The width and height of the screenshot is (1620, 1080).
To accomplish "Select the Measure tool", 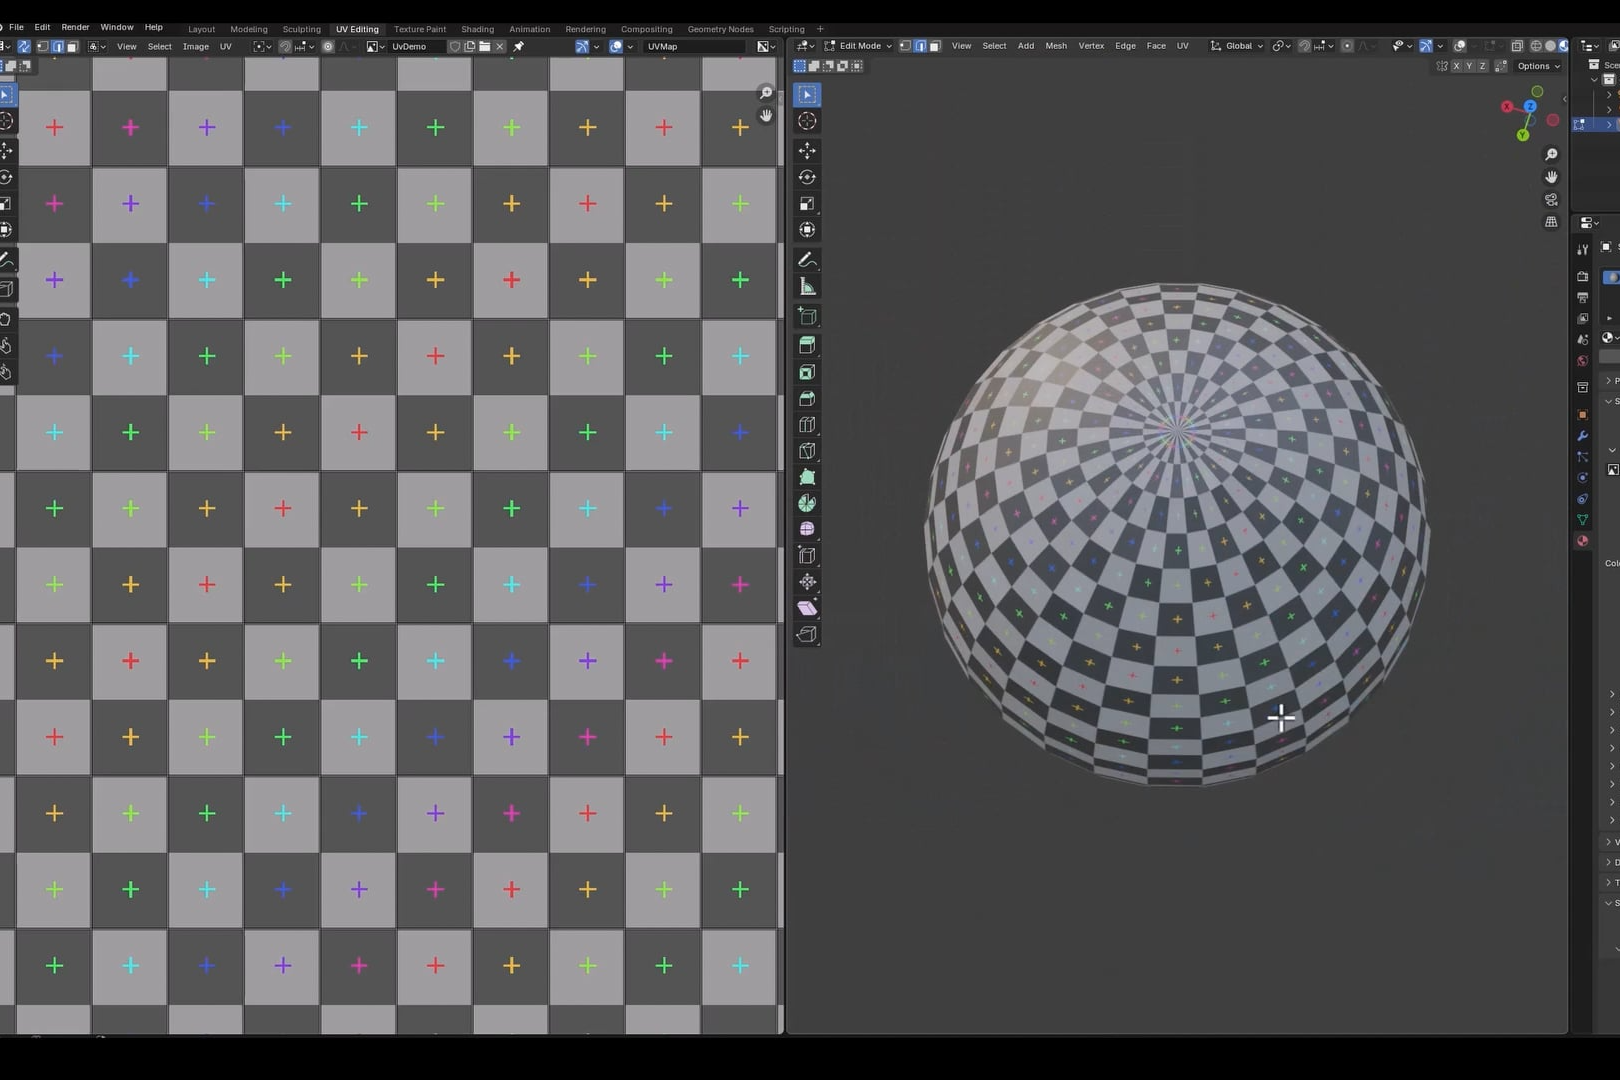I will (x=807, y=287).
